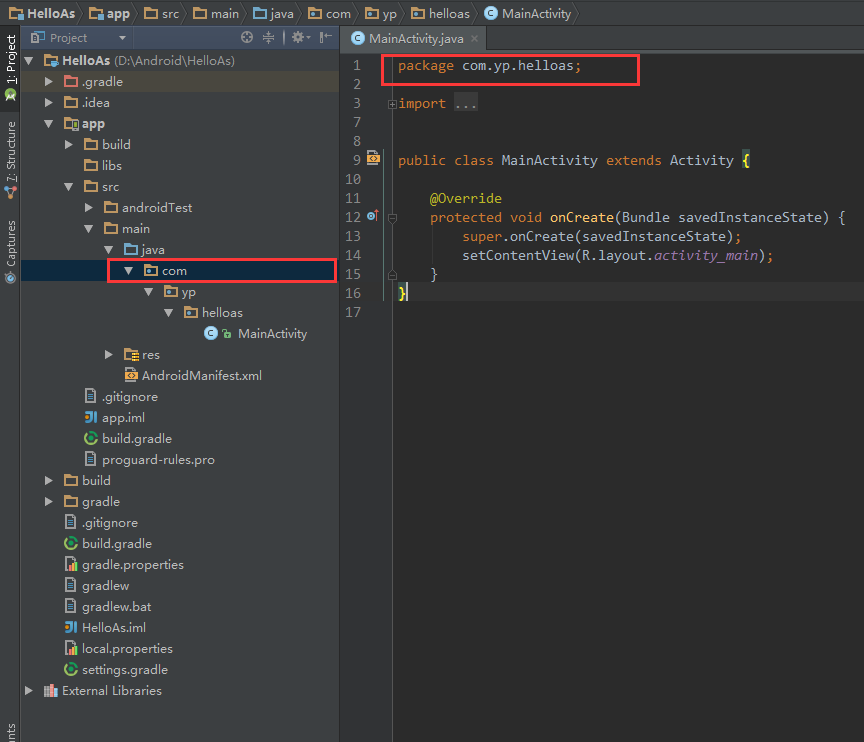Collapse the com package arrow

click(x=128, y=270)
